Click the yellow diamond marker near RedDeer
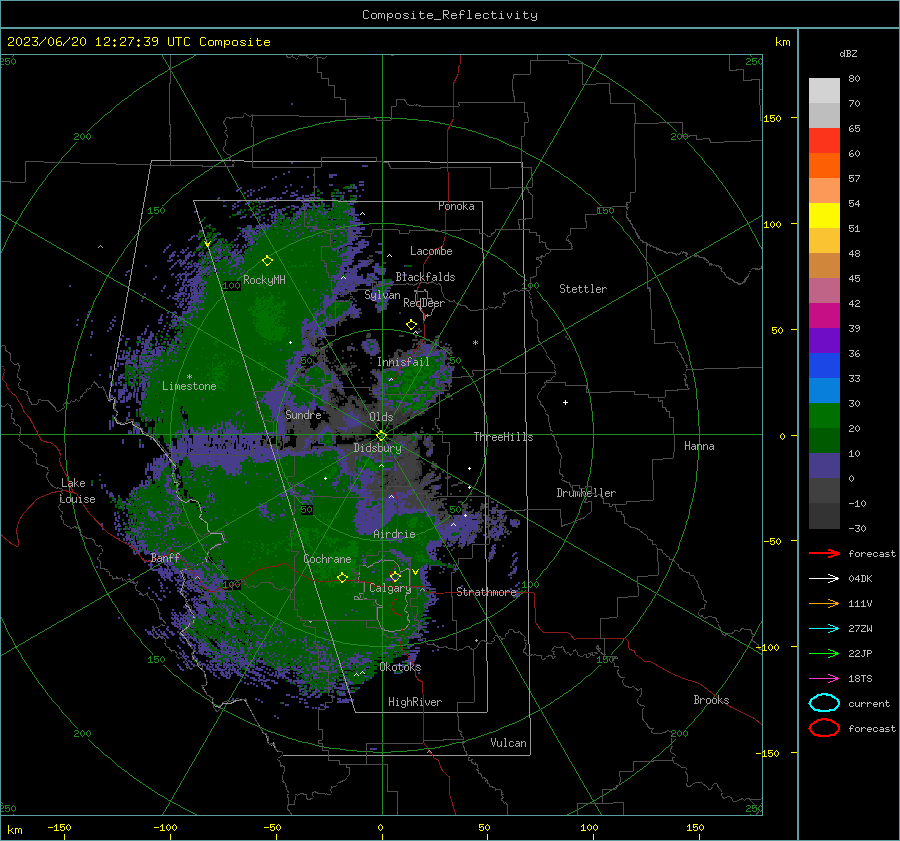Screen dimensions: 900x841 (412, 325)
